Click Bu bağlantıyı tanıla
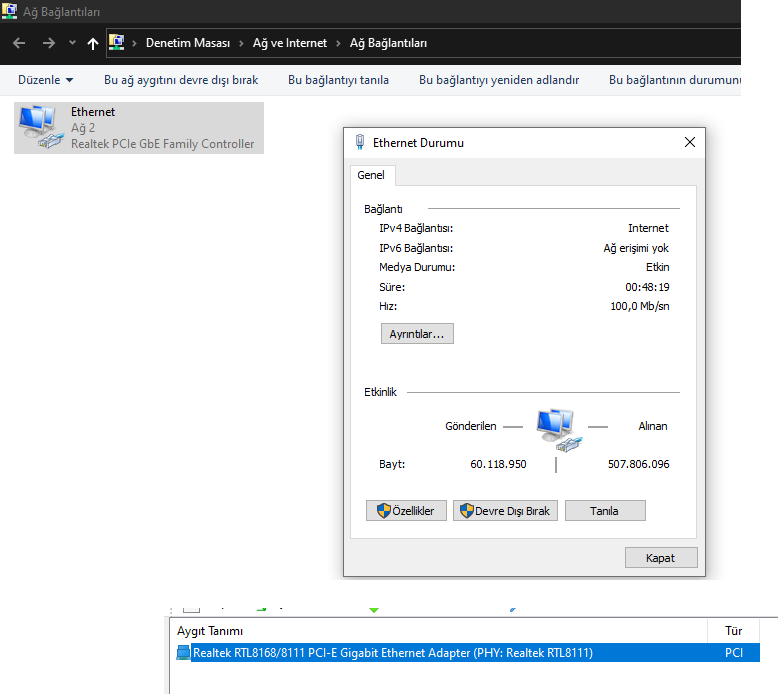The width and height of the screenshot is (778, 694). point(338,80)
